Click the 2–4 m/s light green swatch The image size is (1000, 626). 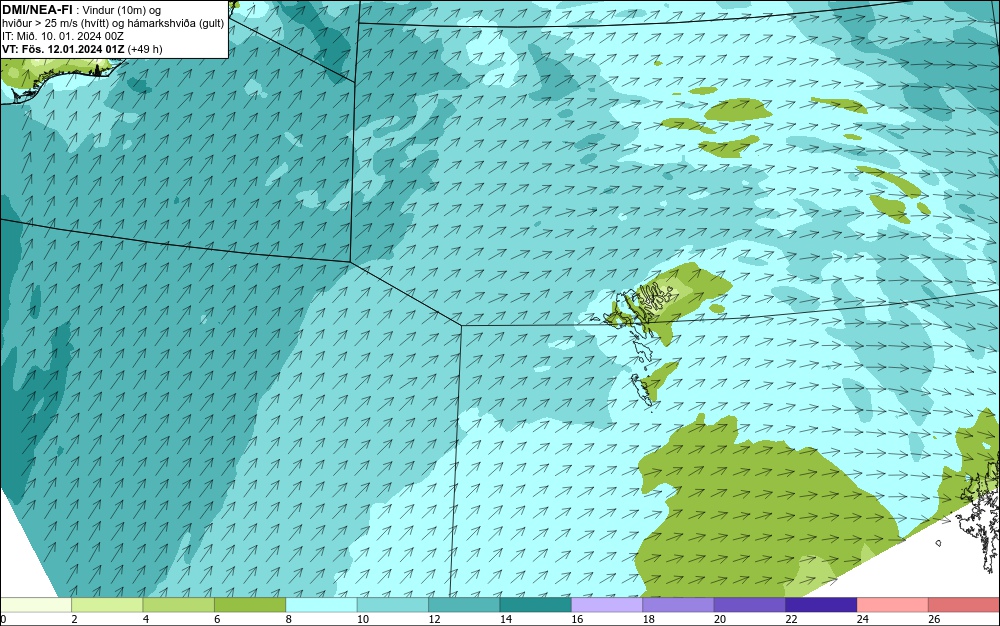click(107, 605)
